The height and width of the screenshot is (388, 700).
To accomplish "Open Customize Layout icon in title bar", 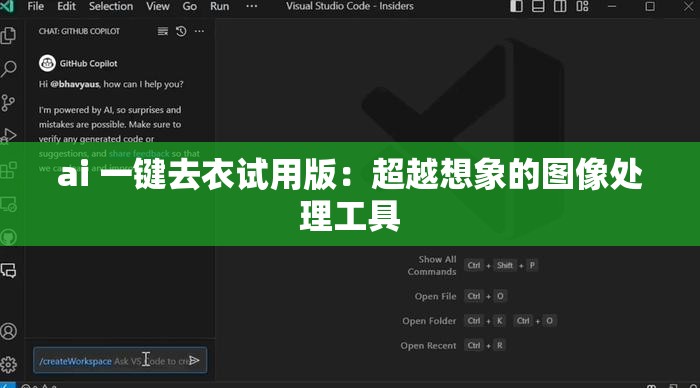I will tap(582, 6).
